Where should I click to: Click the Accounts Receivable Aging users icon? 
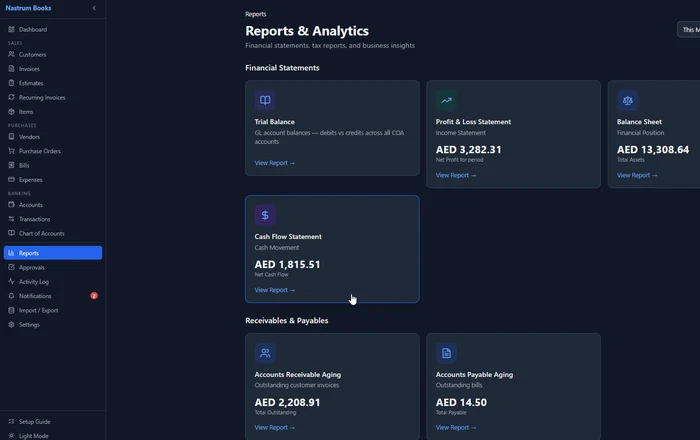point(265,353)
